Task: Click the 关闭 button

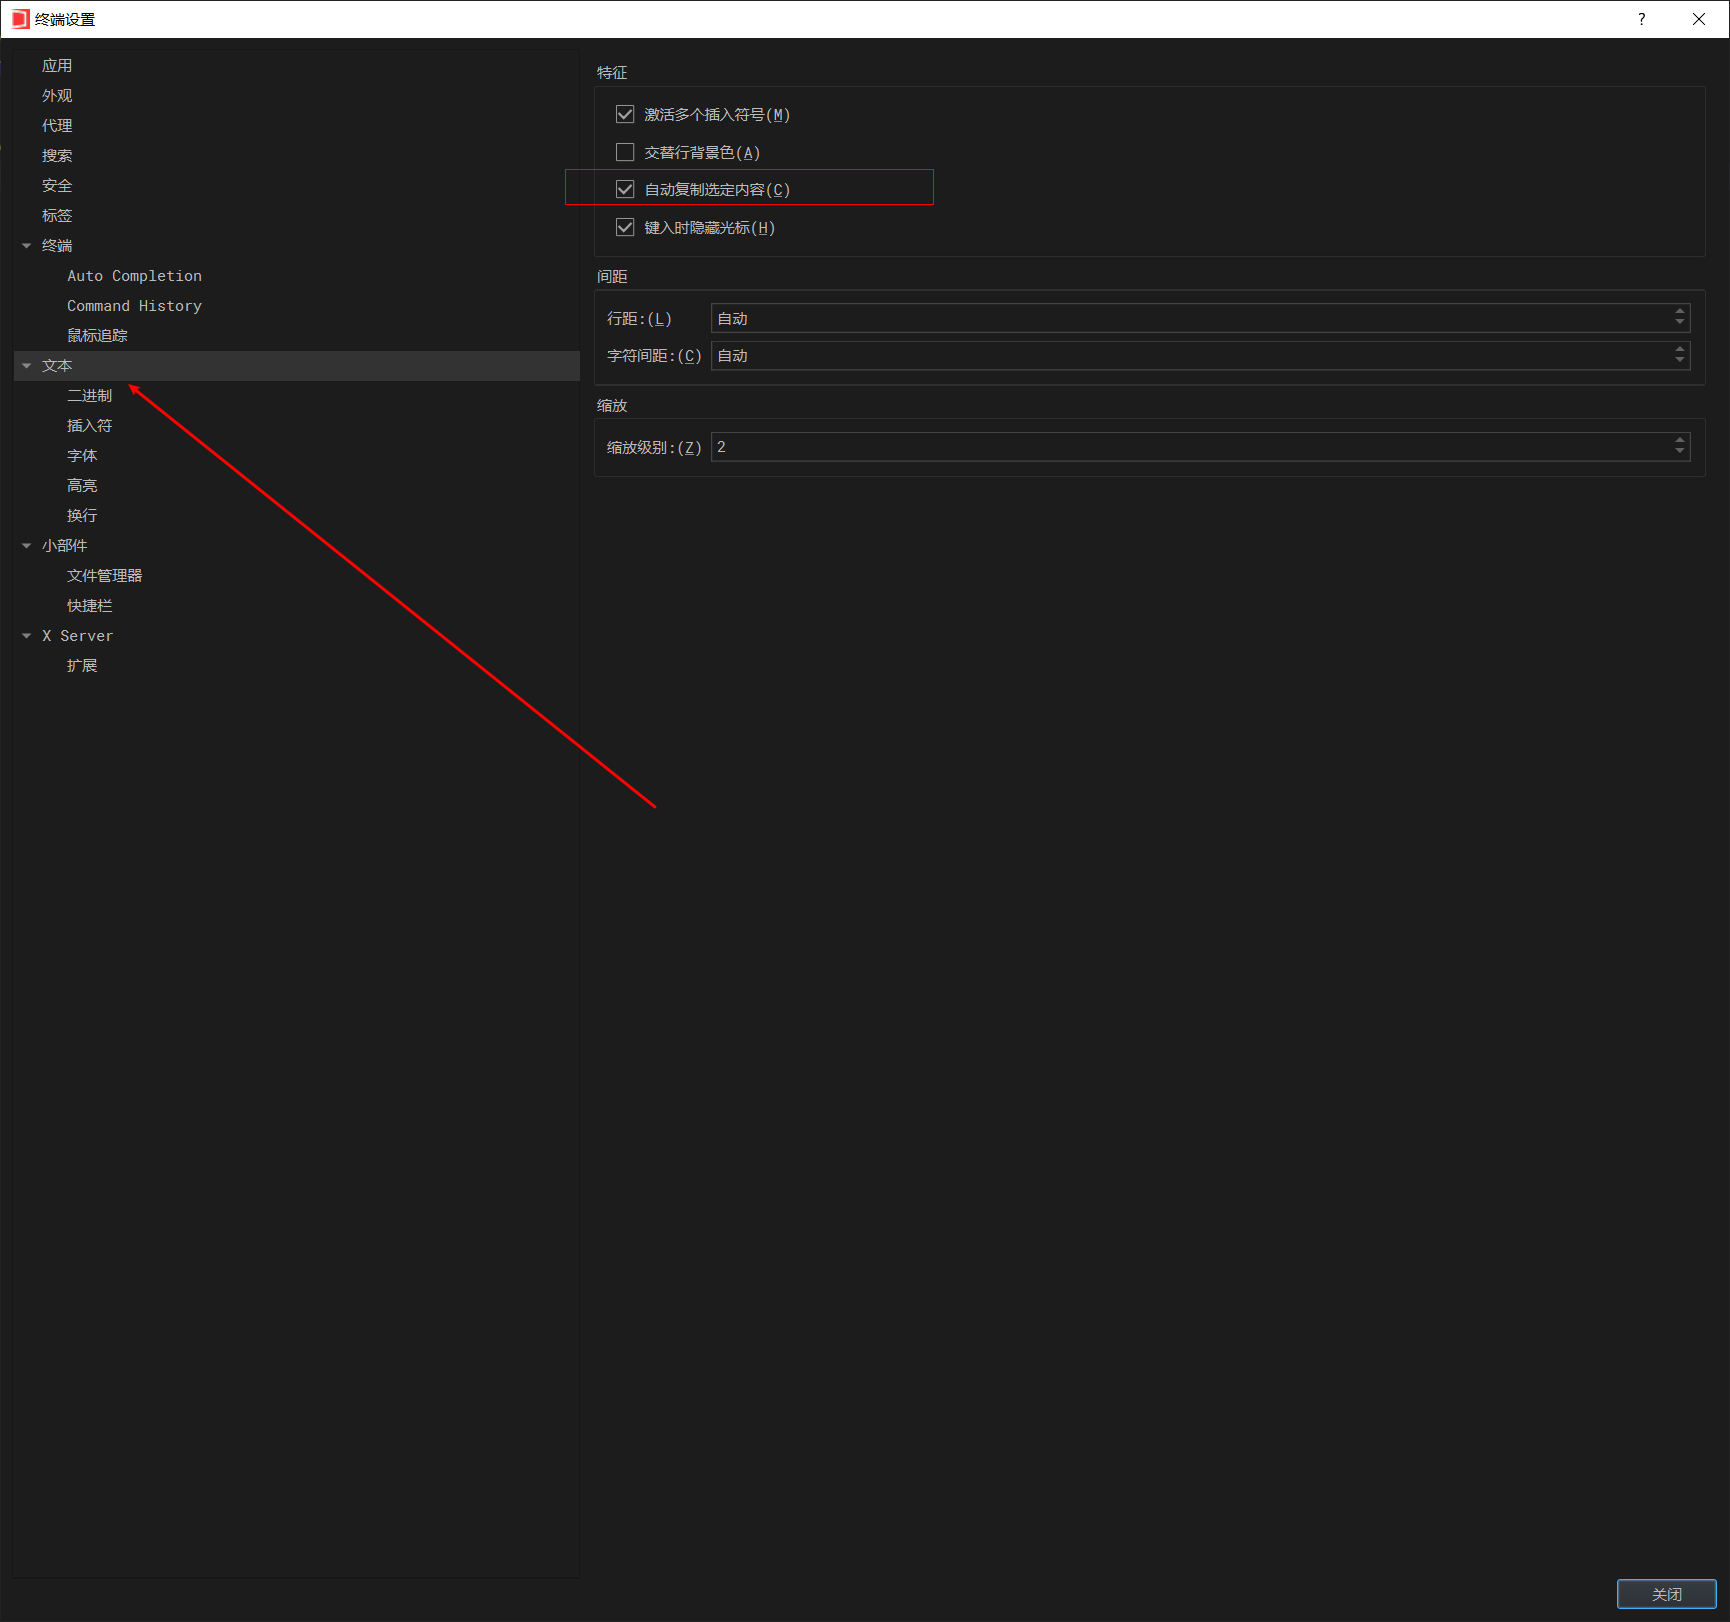Action: (x=1666, y=1594)
